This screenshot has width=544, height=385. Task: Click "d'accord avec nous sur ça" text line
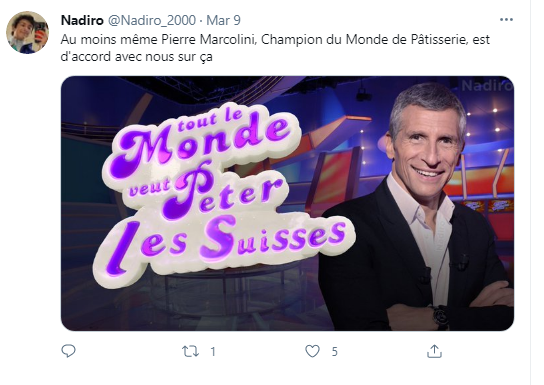pyautogui.click(x=137, y=57)
